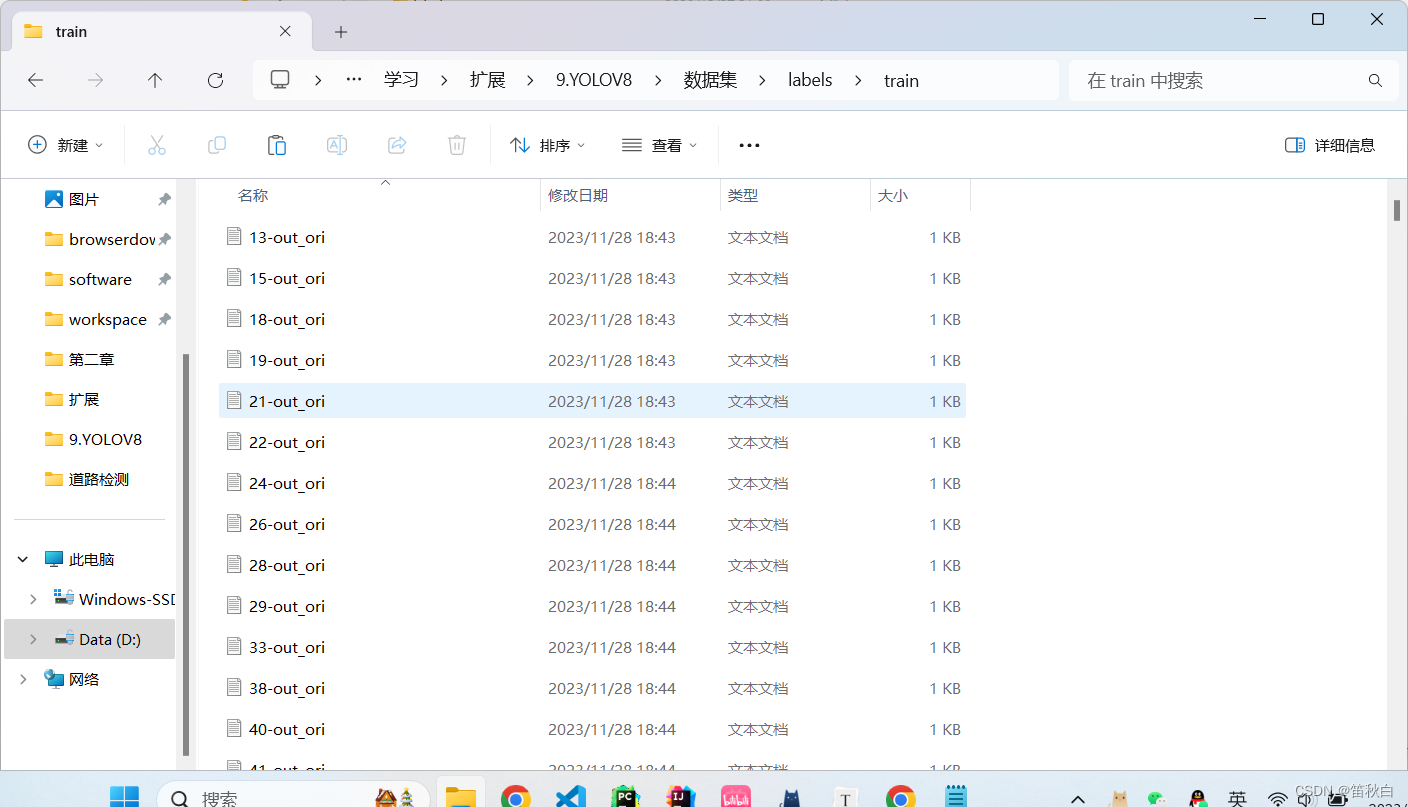Click the Copy icon in toolbar
The image size is (1408, 807).
coord(217,145)
